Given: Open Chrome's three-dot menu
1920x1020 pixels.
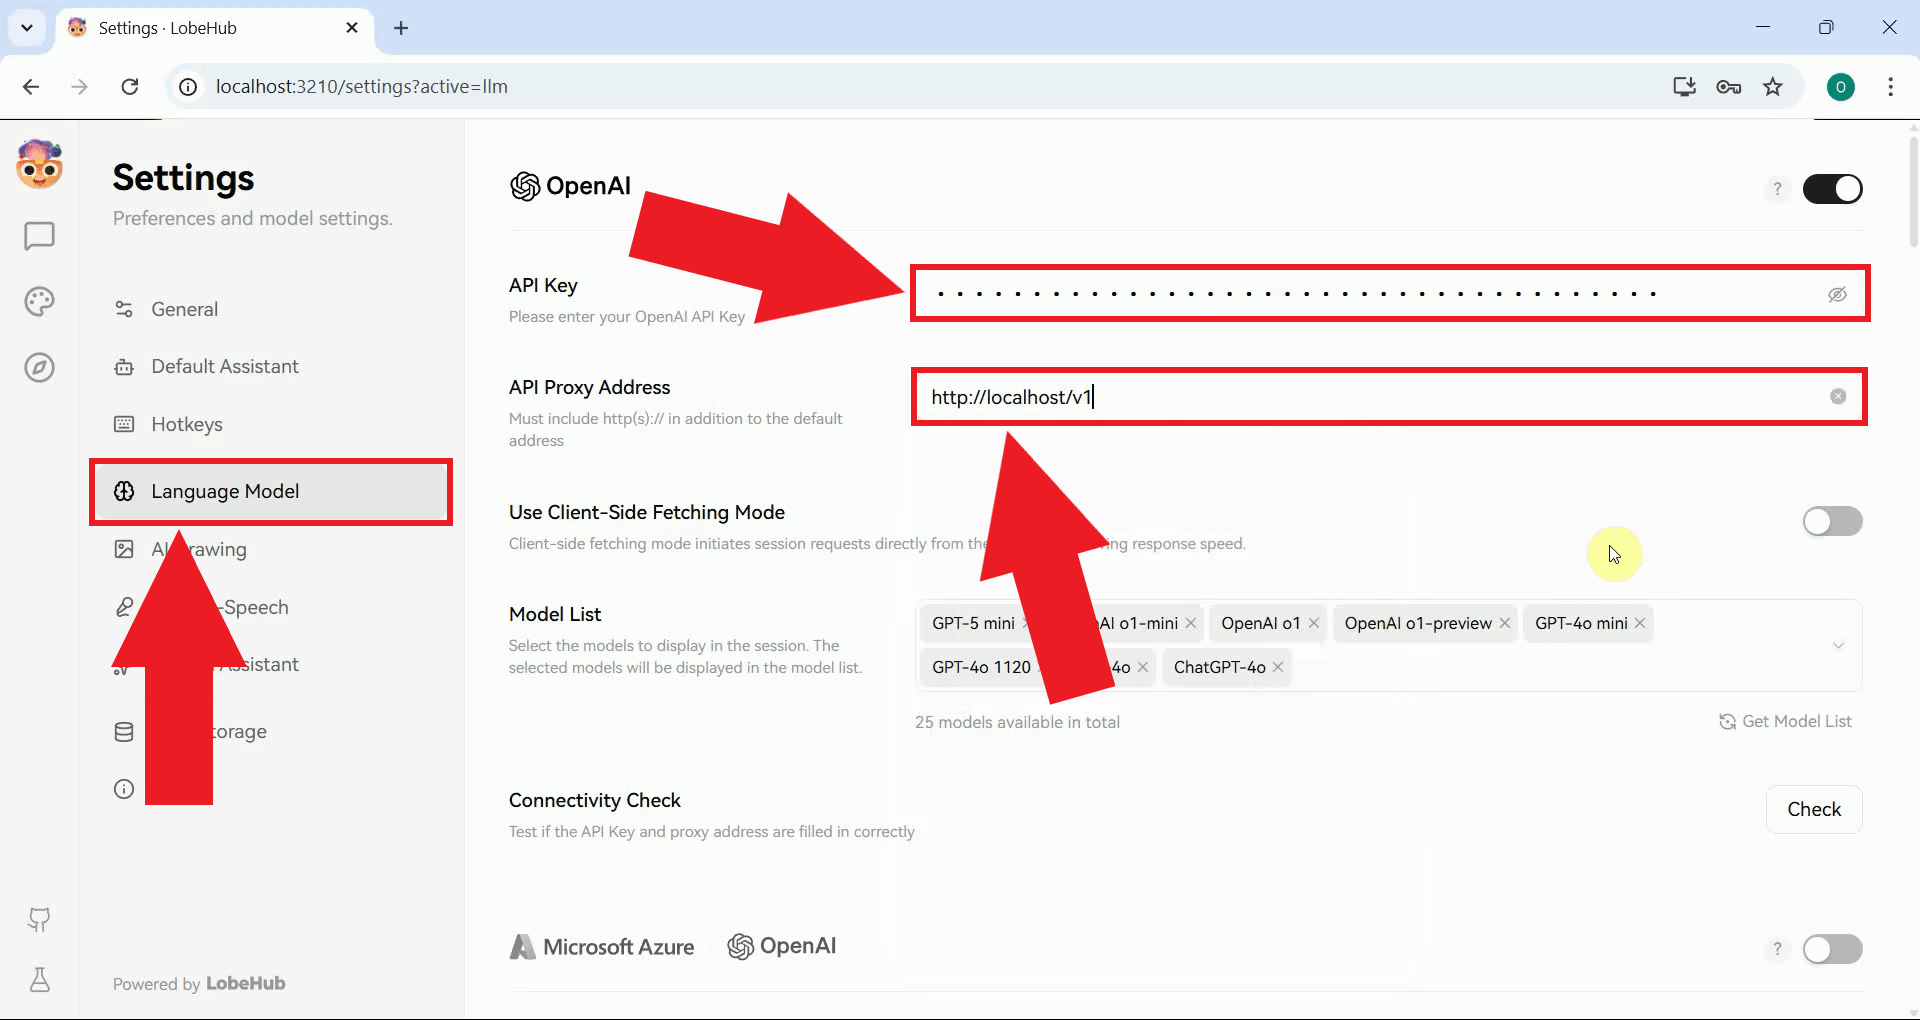Looking at the screenshot, I should point(1890,87).
